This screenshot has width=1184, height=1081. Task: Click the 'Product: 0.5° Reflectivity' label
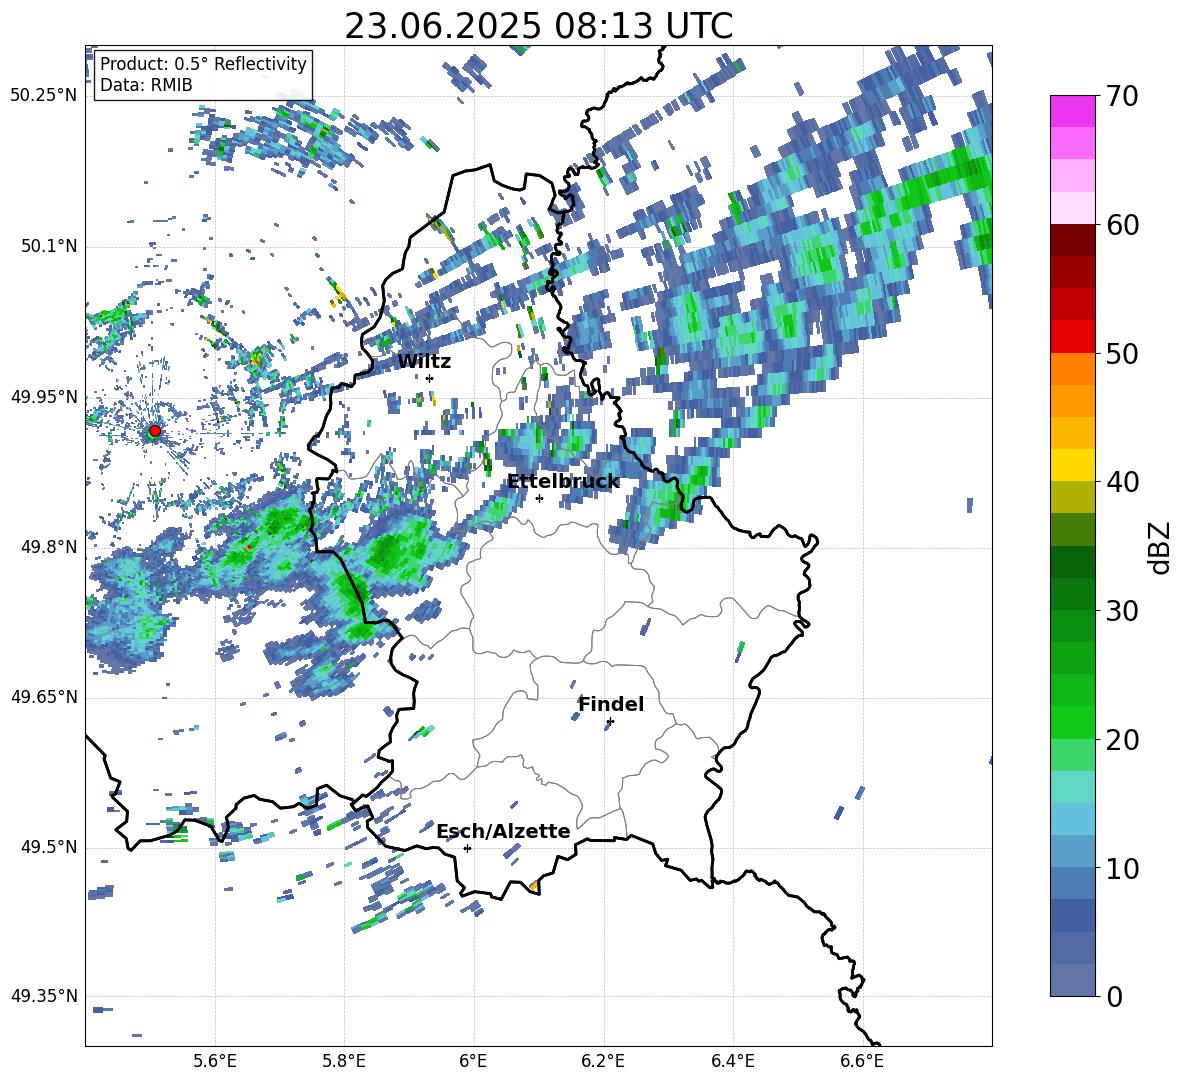(x=203, y=63)
